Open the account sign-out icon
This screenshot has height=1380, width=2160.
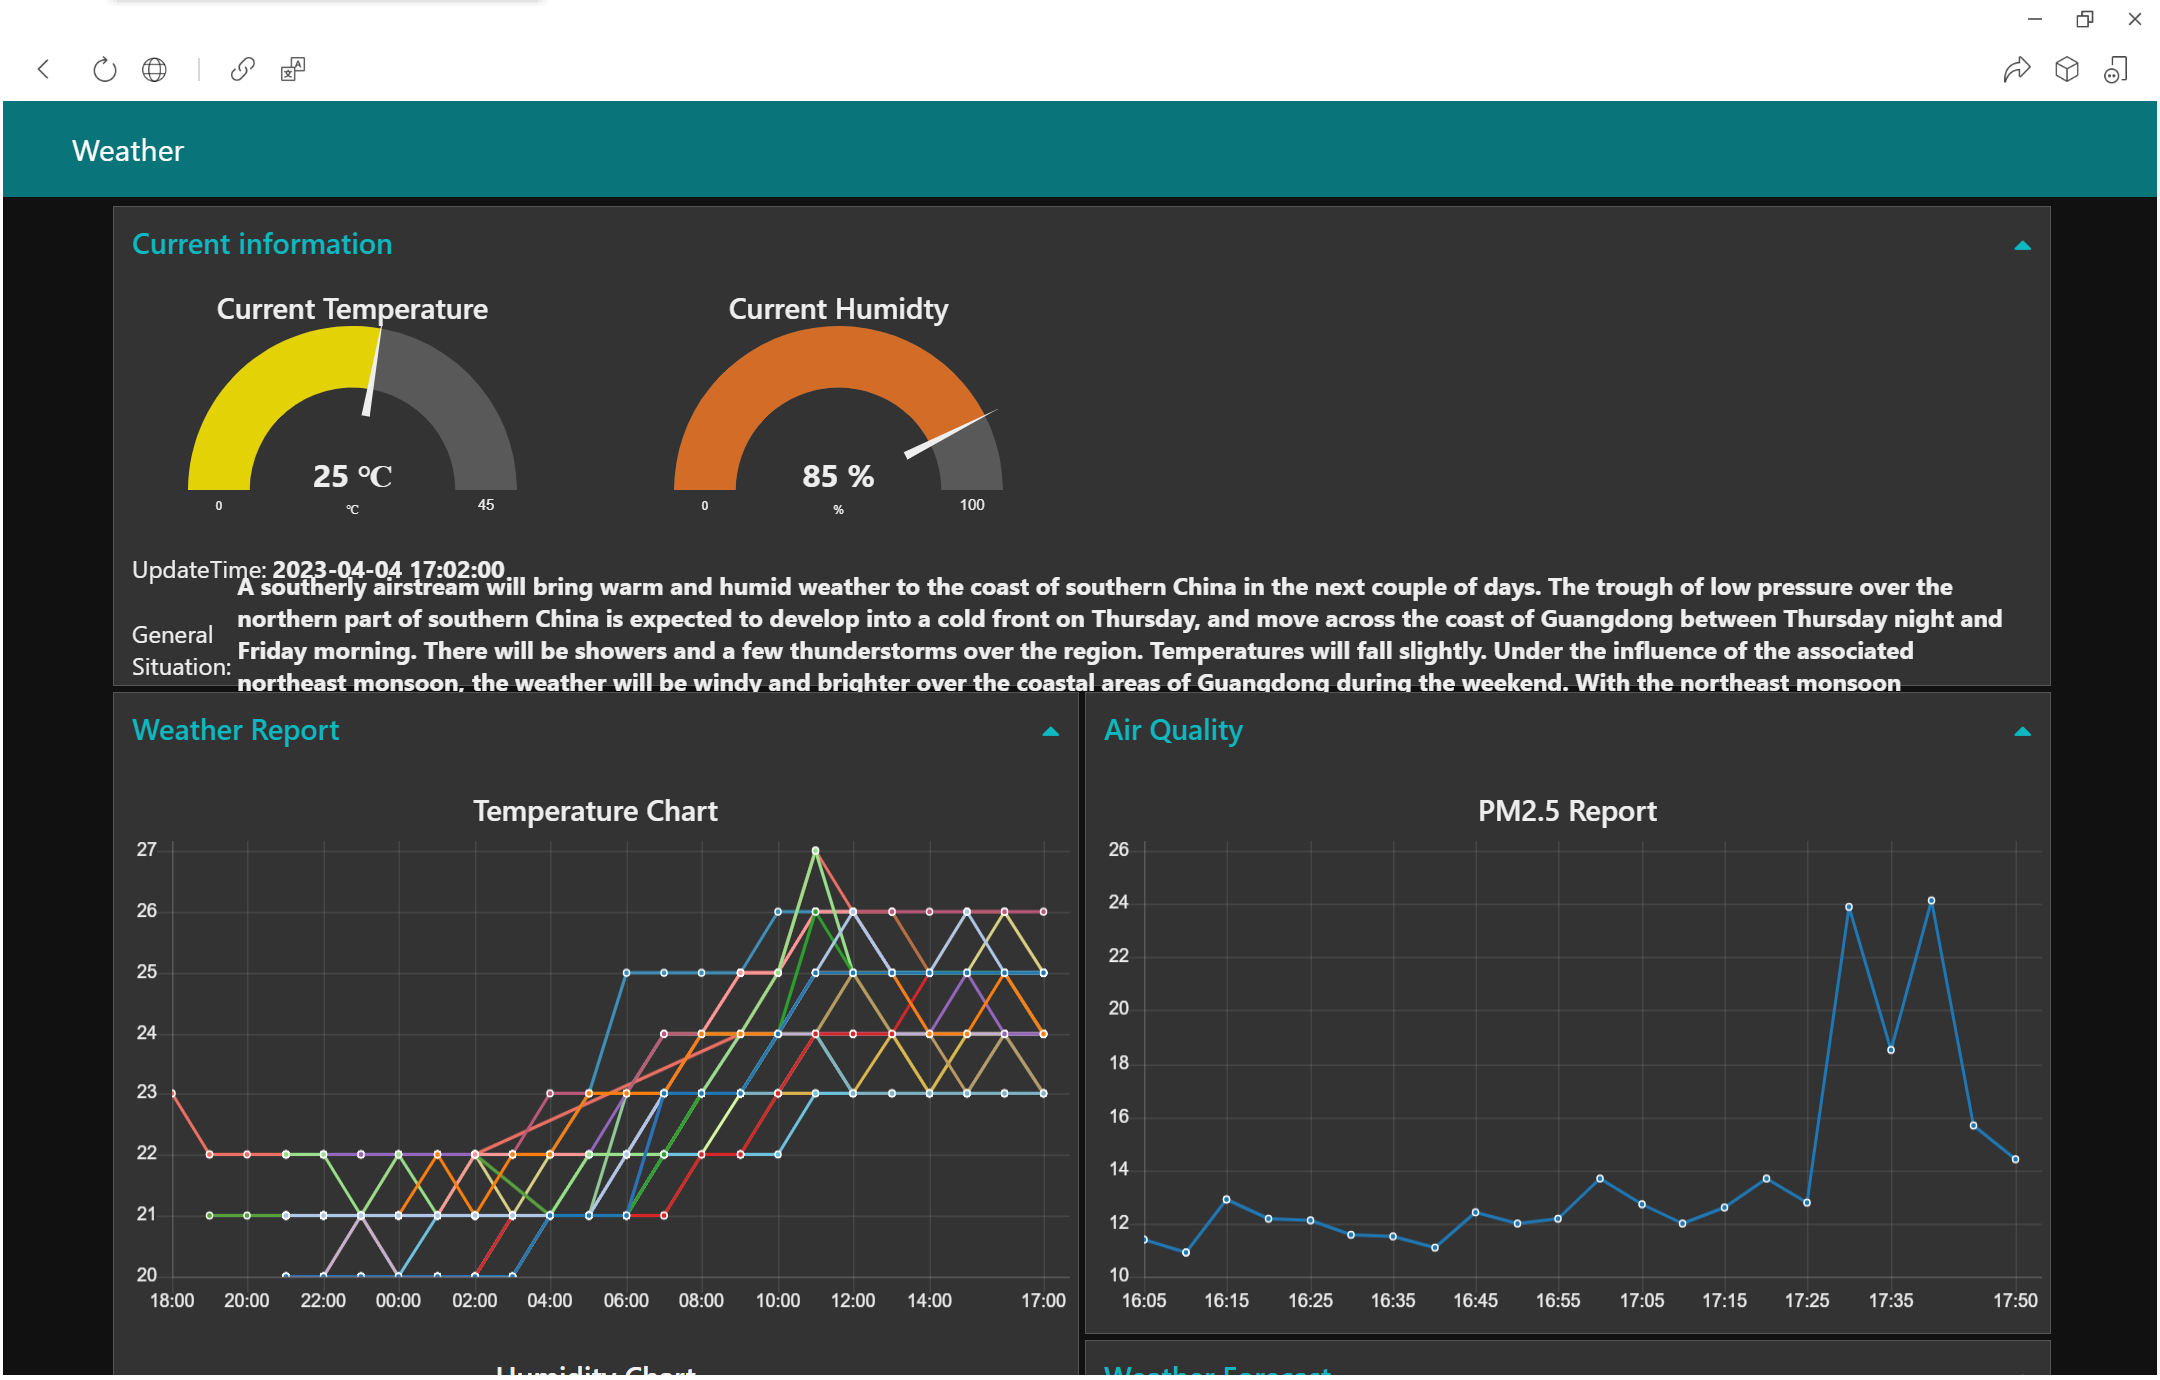(2115, 69)
